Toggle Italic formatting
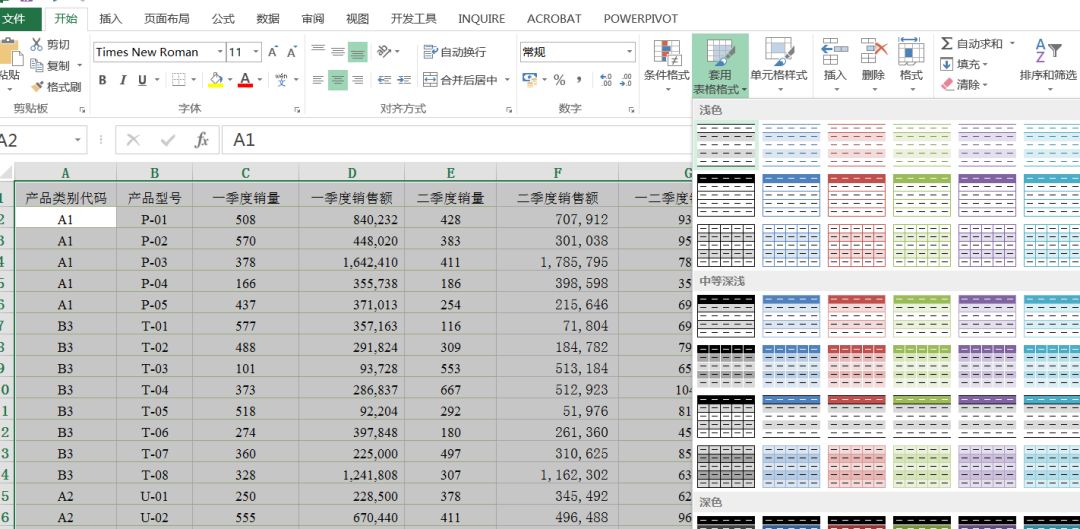Screen dimensions: 1080x529 pyautogui.click(x=123, y=80)
